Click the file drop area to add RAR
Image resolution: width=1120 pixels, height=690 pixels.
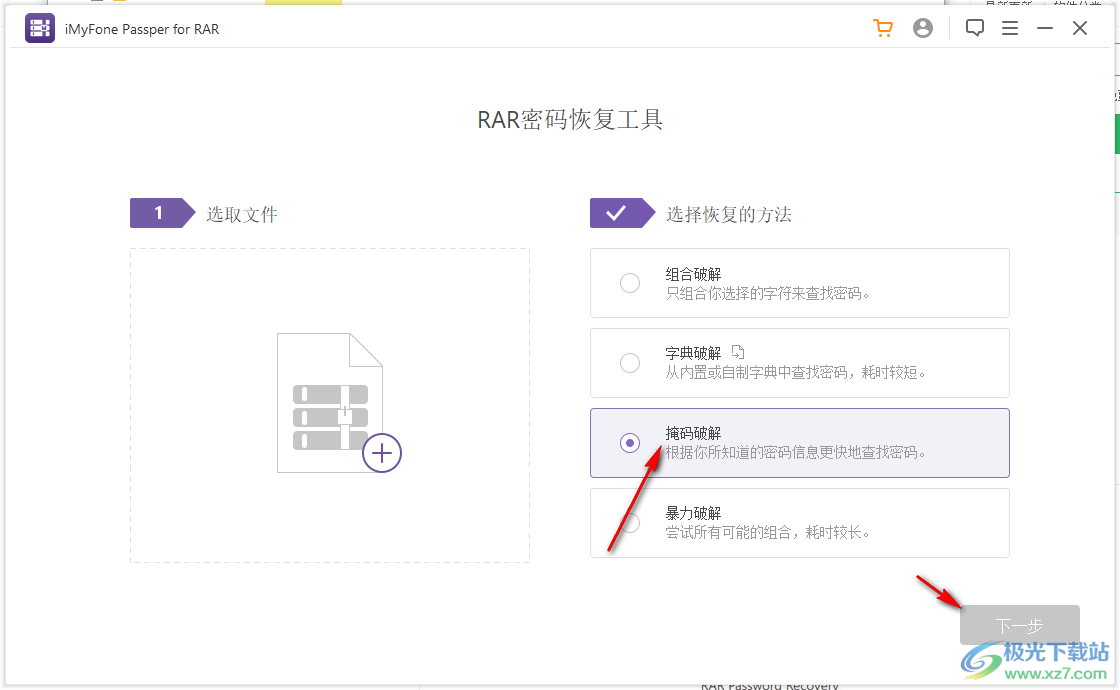(x=330, y=406)
